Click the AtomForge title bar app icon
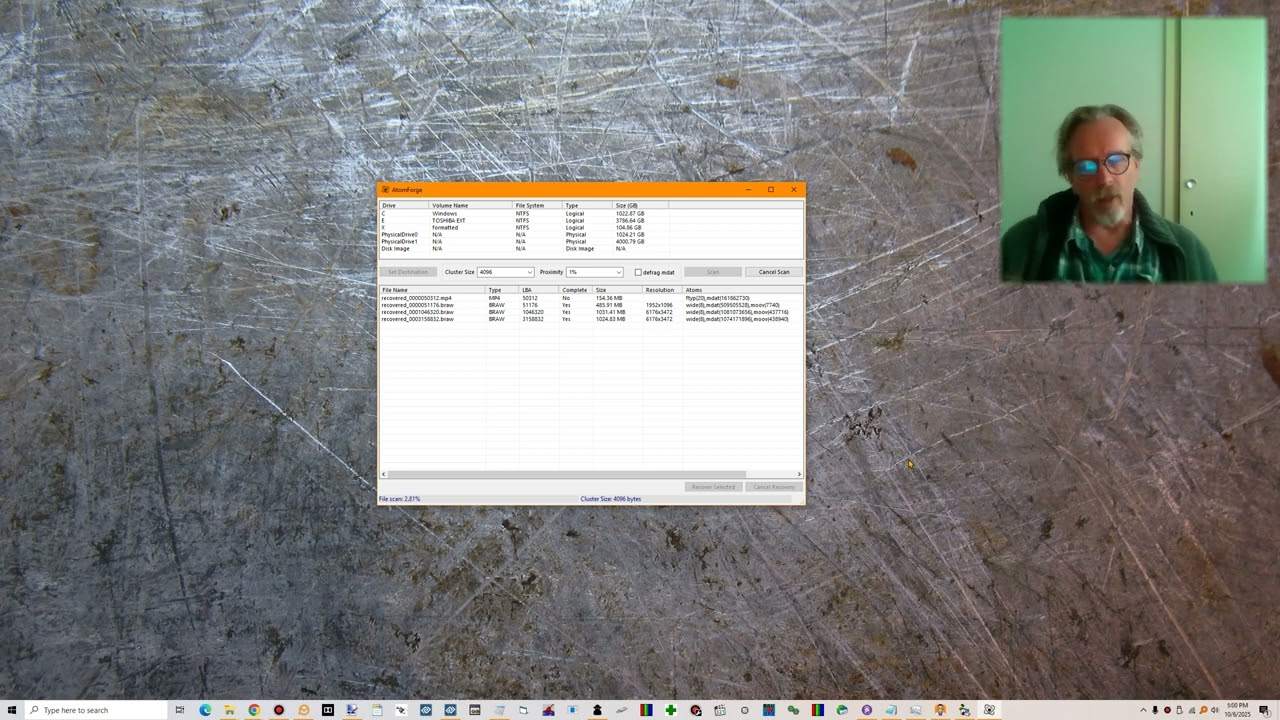Image resolution: width=1280 pixels, height=720 pixels. coord(385,189)
